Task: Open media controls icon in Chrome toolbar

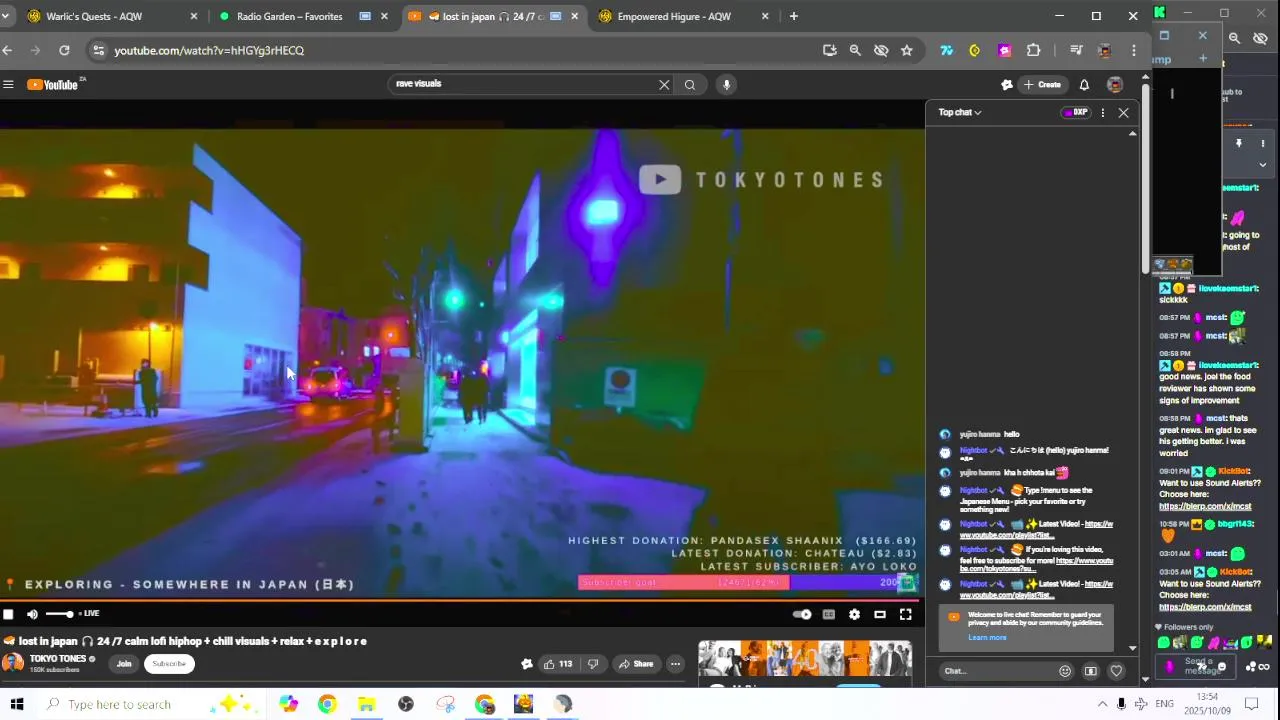Action: [1076, 50]
